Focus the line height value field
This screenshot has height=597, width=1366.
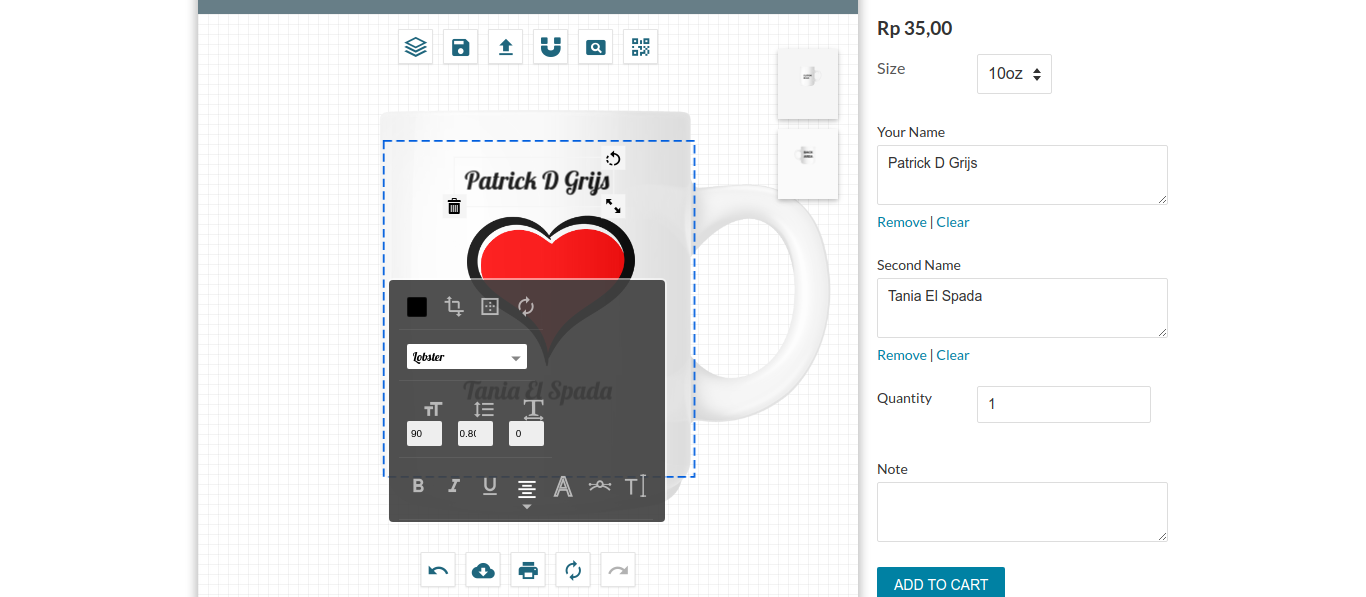(x=475, y=434)
